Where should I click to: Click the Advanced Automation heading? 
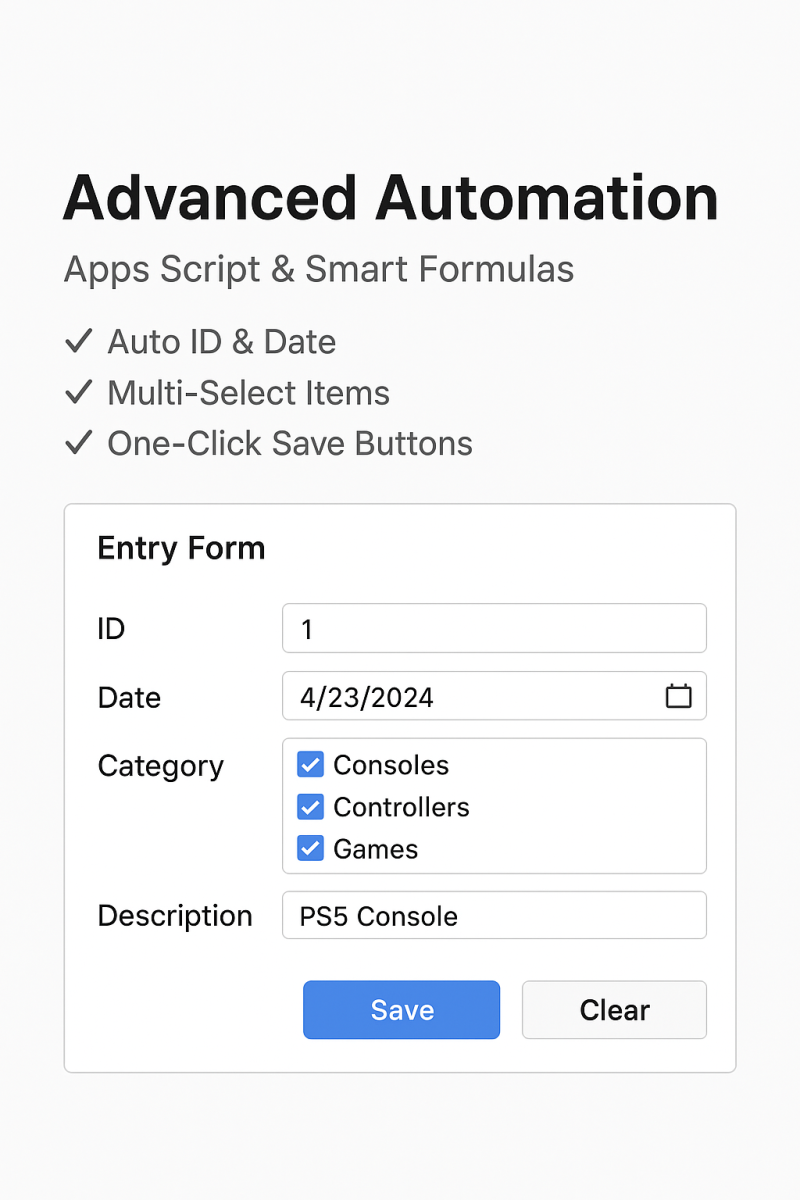(x=390, y=198)
